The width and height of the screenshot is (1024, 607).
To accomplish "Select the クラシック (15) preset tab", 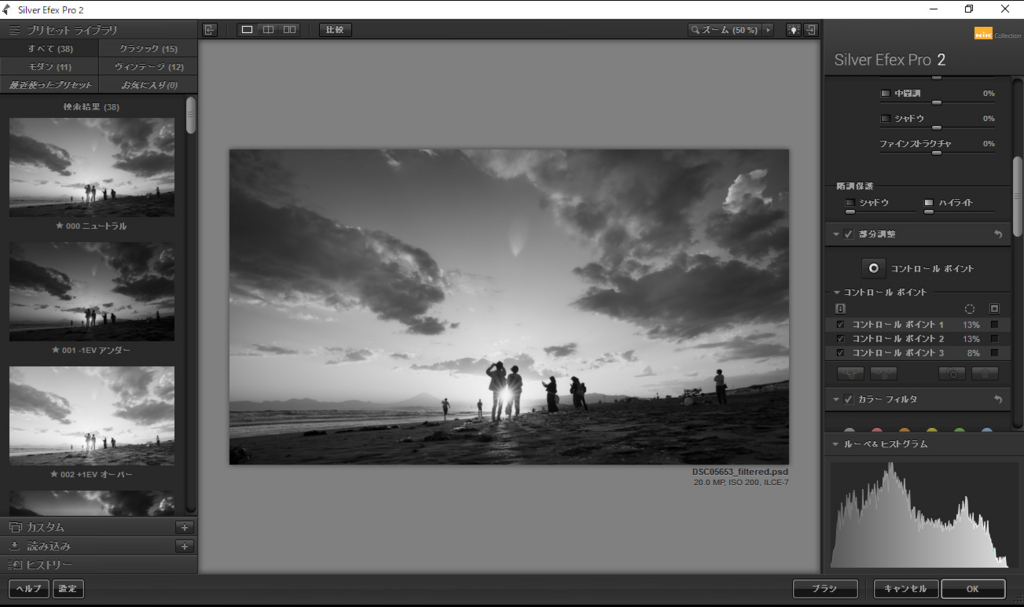I will (148, 49).
